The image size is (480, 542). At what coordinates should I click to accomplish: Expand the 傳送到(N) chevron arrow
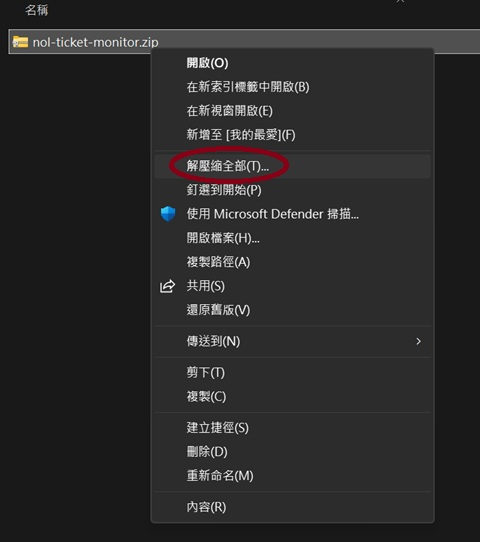[x=418, y=342]
